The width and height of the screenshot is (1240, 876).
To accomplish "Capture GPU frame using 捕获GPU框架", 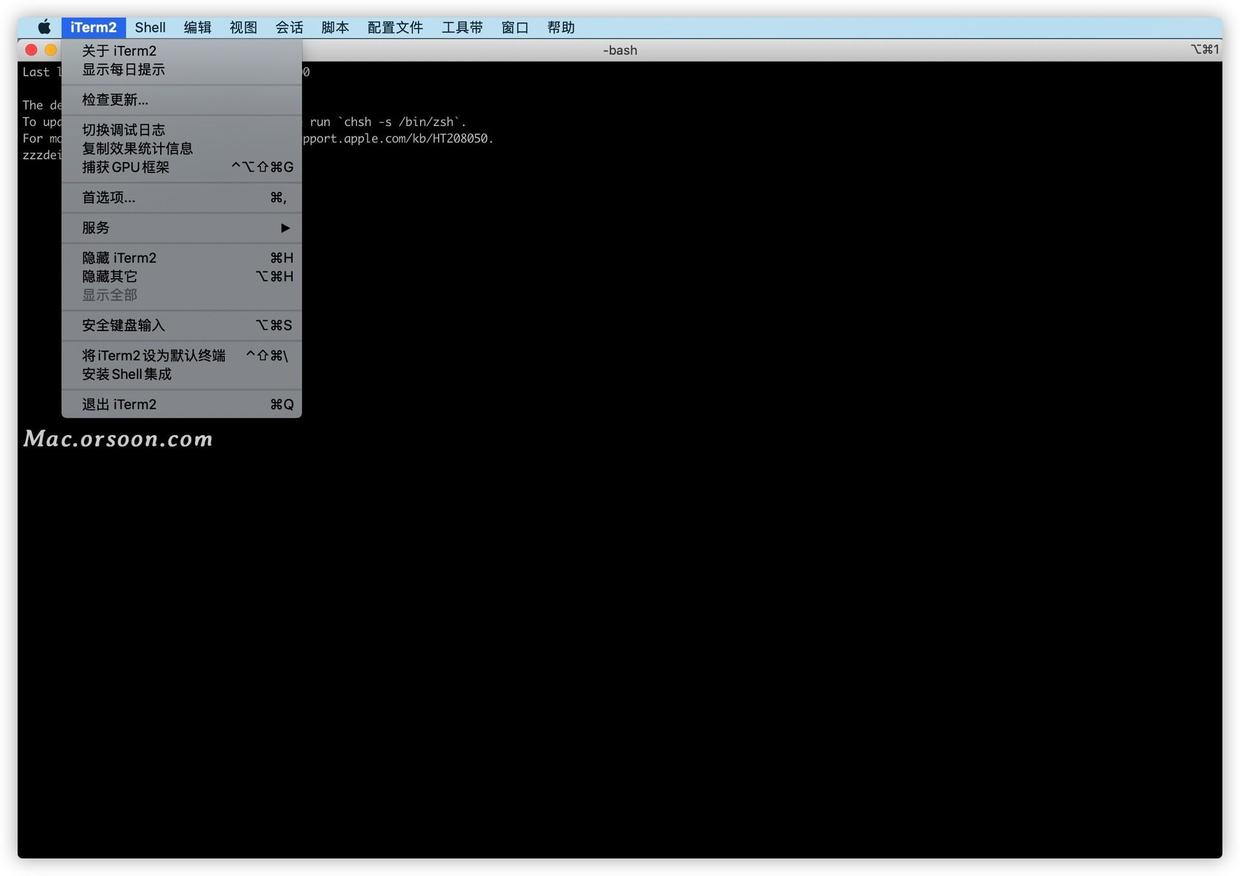I will pyautogui.click(x=126, y=166).
